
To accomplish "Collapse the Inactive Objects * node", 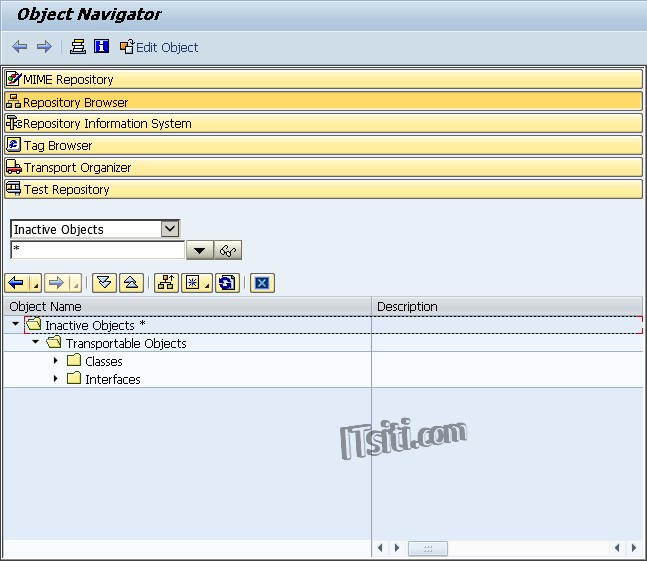I will 16,324.
